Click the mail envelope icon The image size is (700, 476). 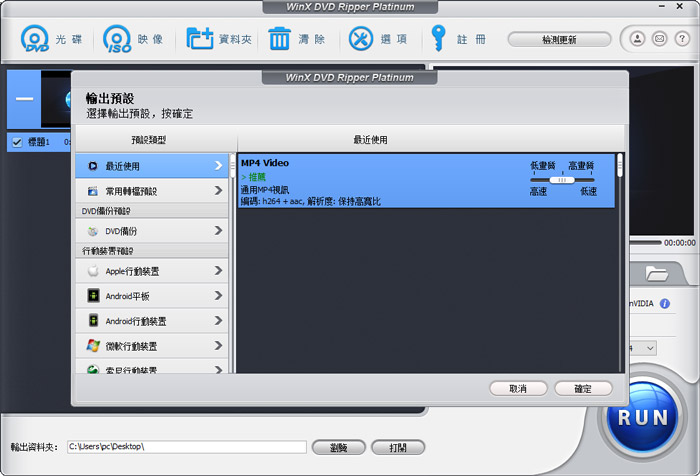pos(659,39)
